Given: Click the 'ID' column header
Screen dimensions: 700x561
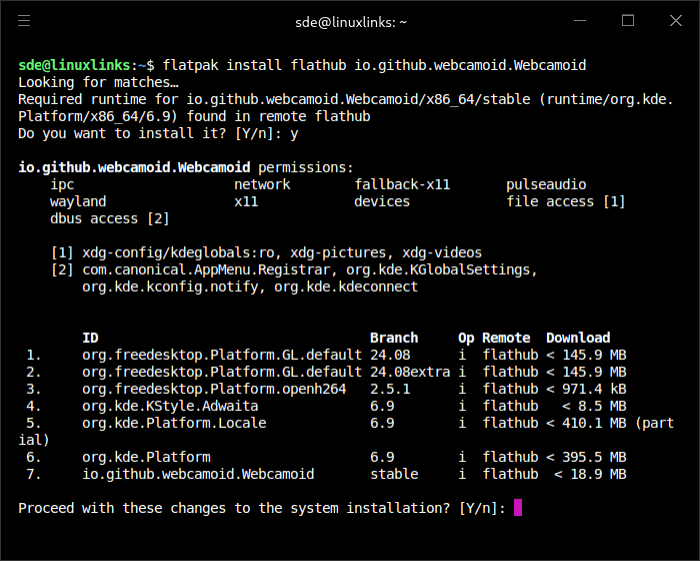Looking at the screenshot, I should [90, 338].
